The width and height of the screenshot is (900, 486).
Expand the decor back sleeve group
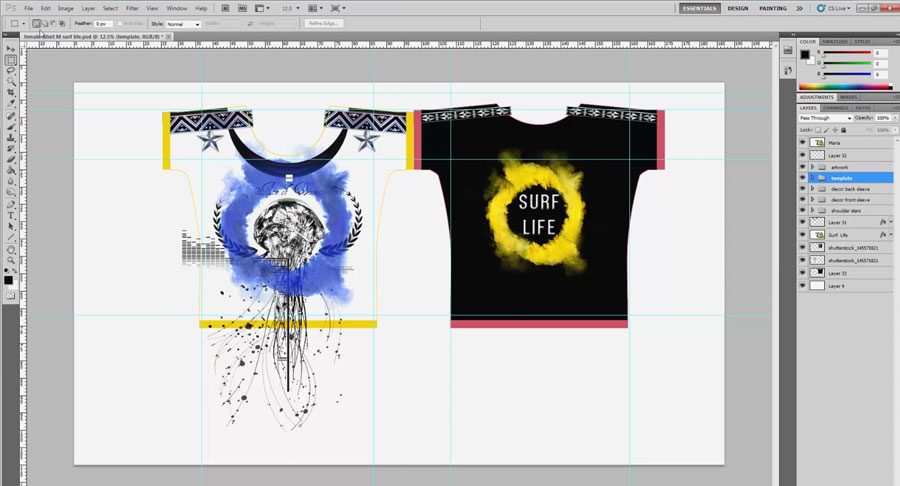point(812,189)
